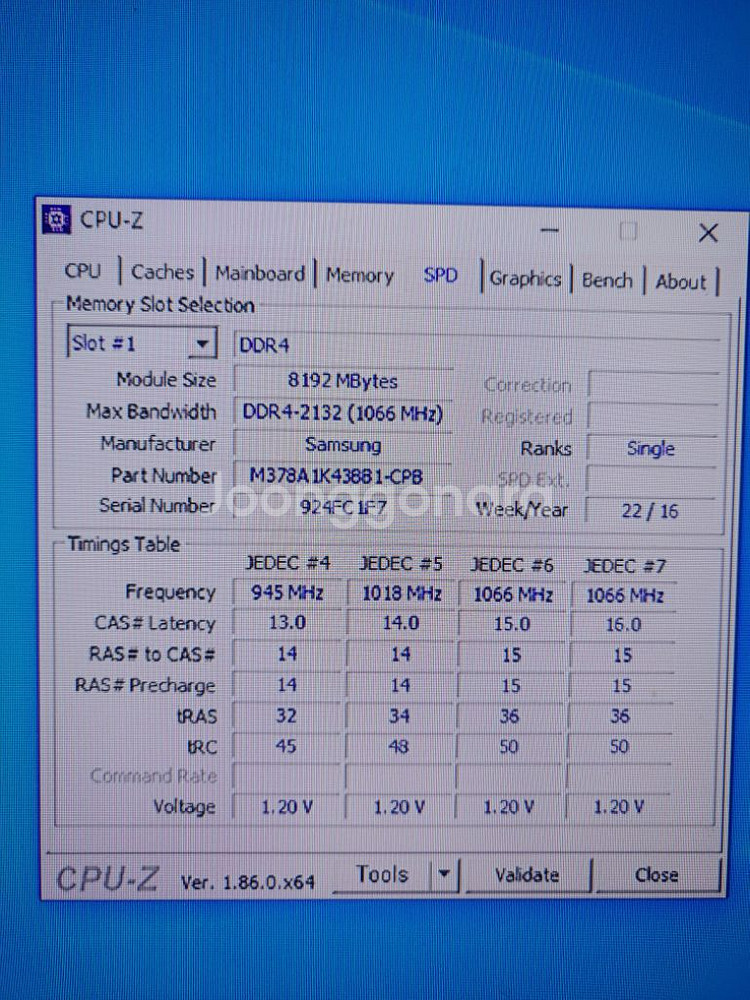Image resolution: width=750 pixels, height=1000 pixels.
Task: Click the JEDEC #6 column header
Action: (511, 565)
